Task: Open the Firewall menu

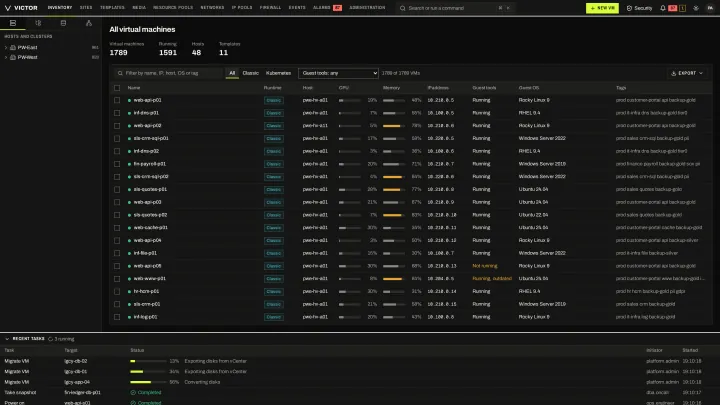Action: pos(270,8)
